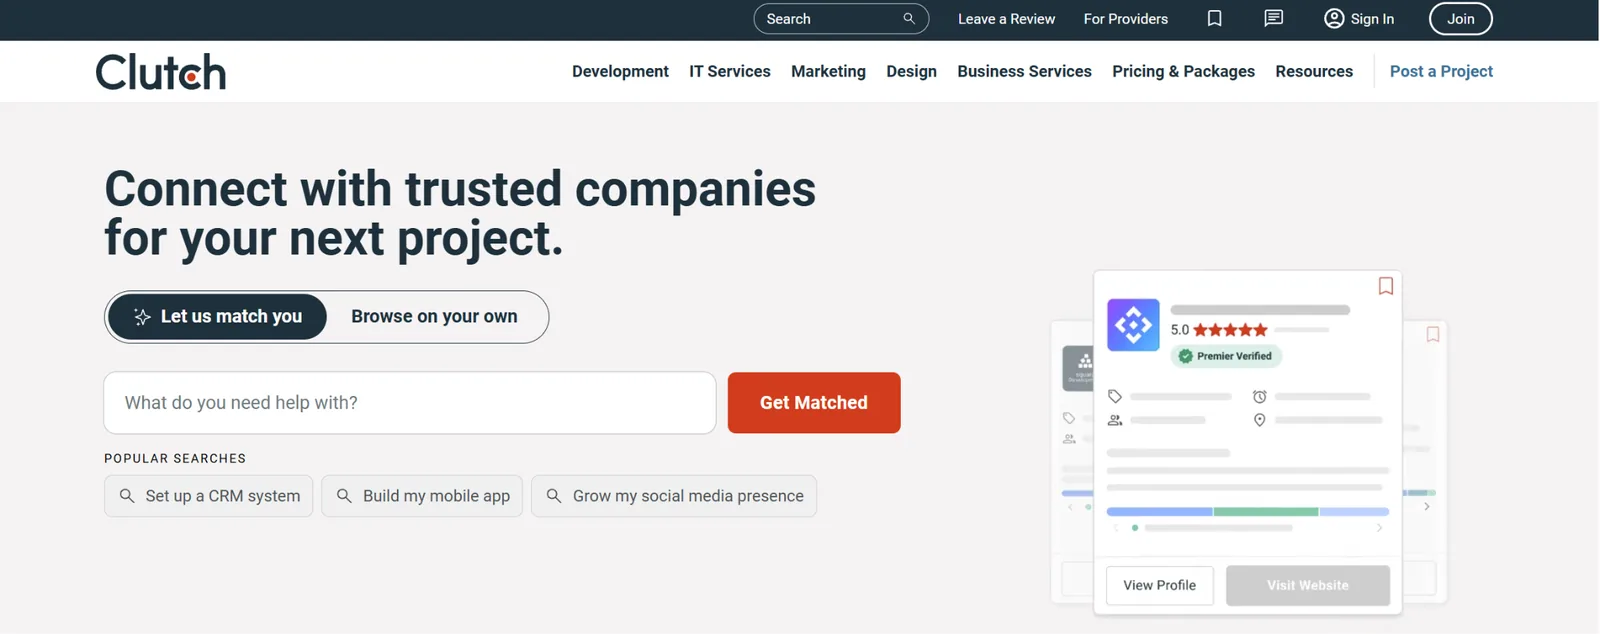The height and width of the screenshot is (634, 1600).
Task: Open the Design menu
Action: [911, 72]
